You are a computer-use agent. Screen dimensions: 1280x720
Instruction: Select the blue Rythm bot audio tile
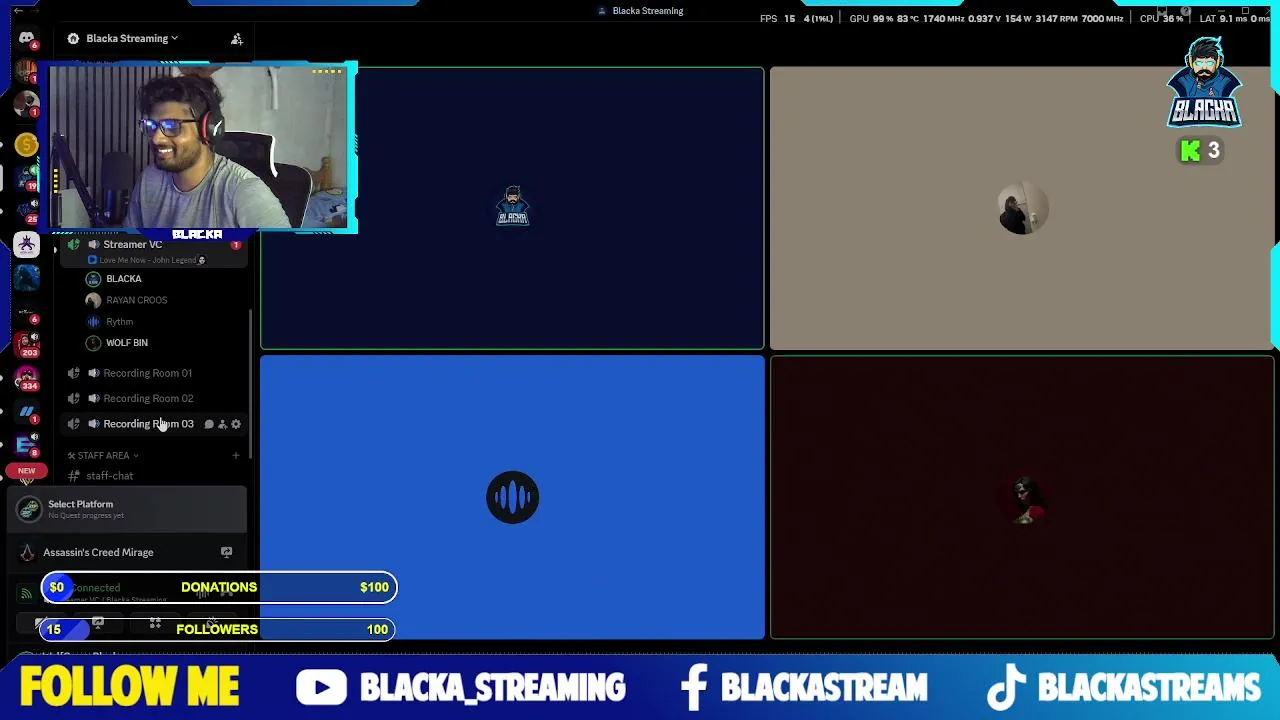[x=512, y=497]
